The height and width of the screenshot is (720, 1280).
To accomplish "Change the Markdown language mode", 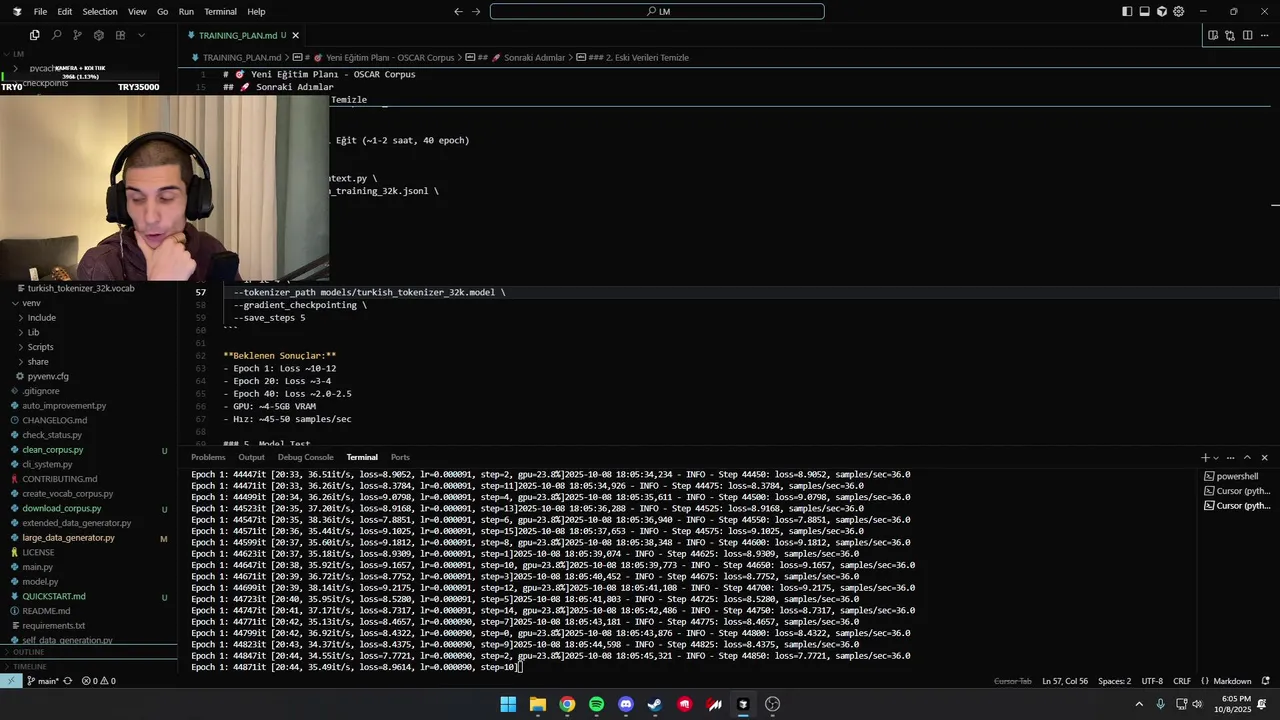I will 1232,681.
